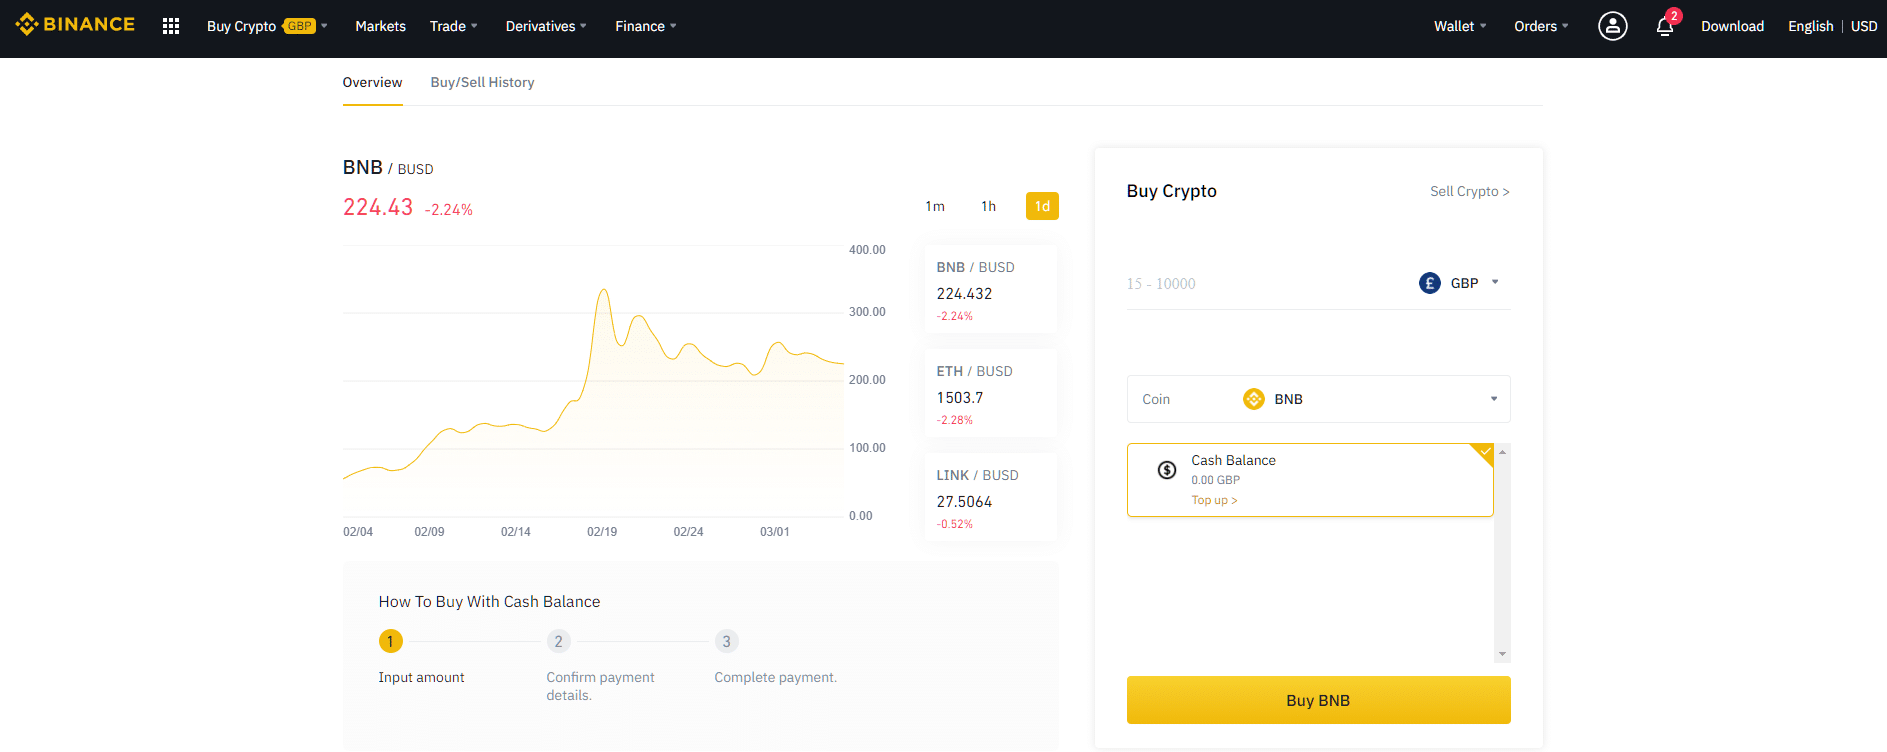Click the LINK price 27.5064

964,502
